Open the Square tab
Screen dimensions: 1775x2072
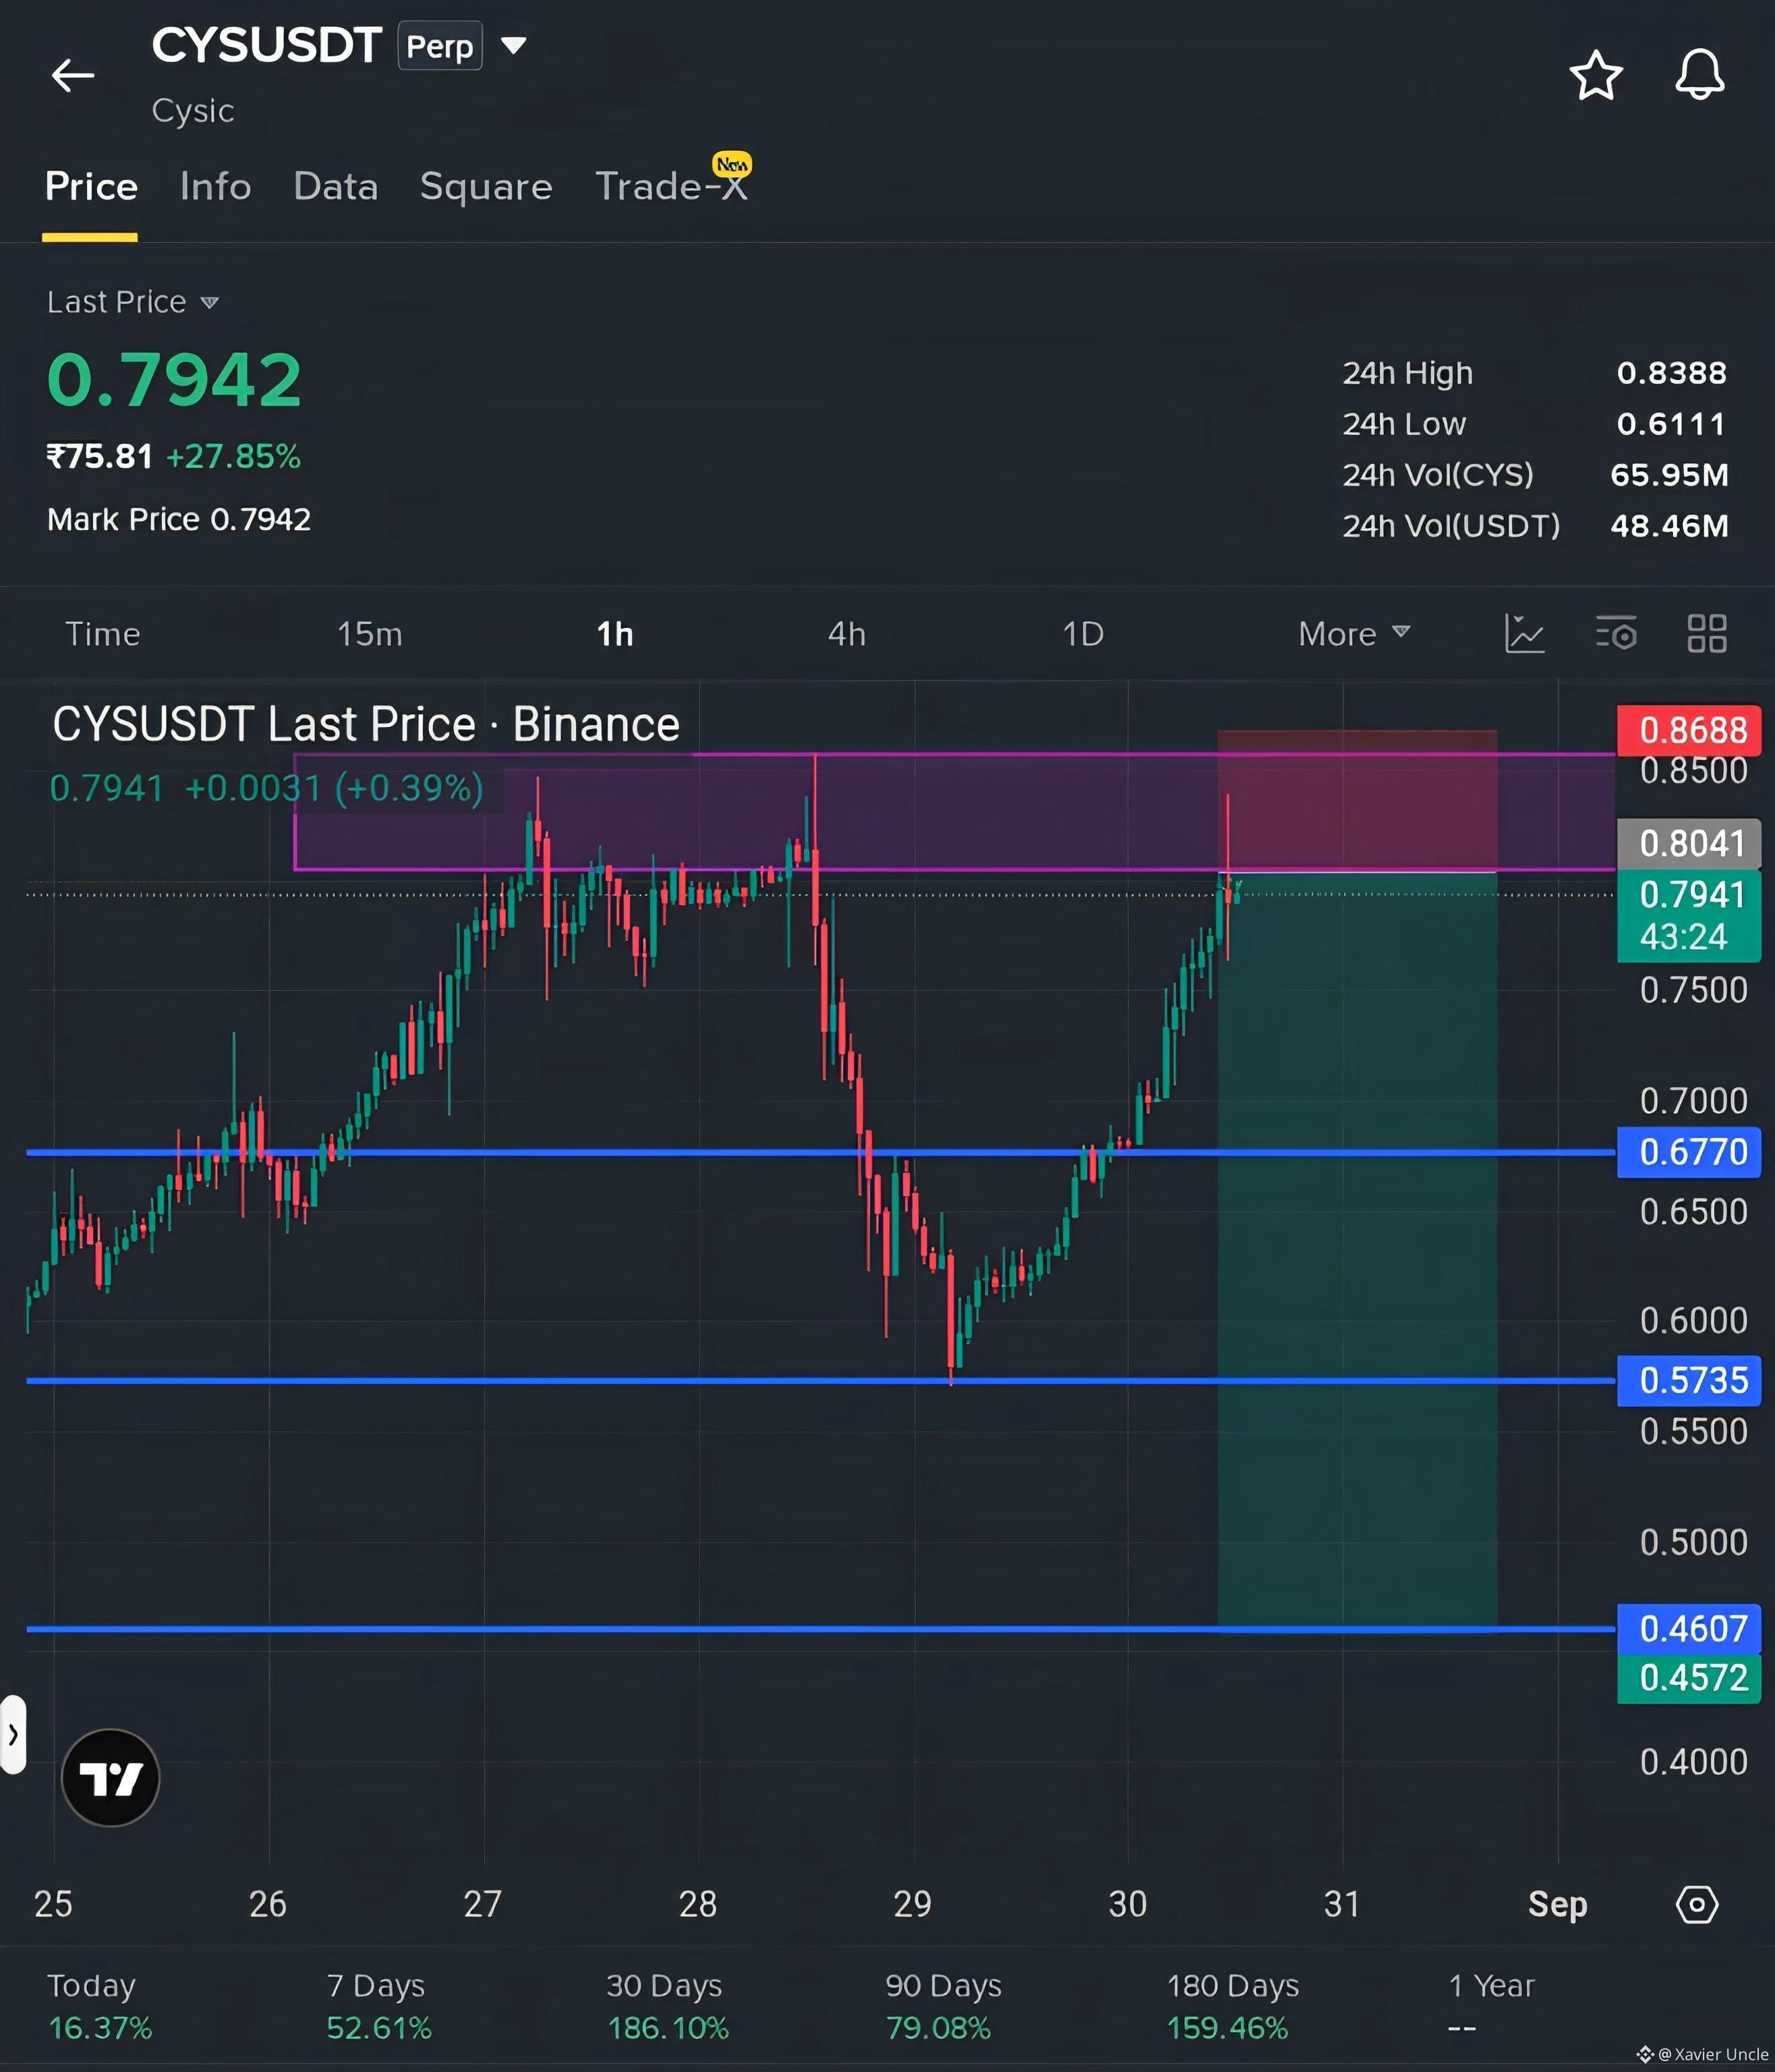(486, 186)
